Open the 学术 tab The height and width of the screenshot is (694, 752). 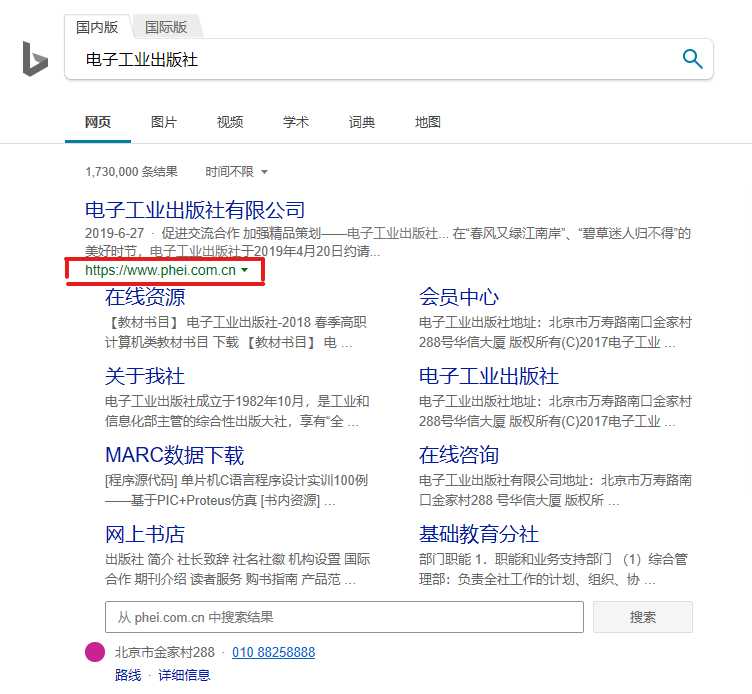pos(296,122)
